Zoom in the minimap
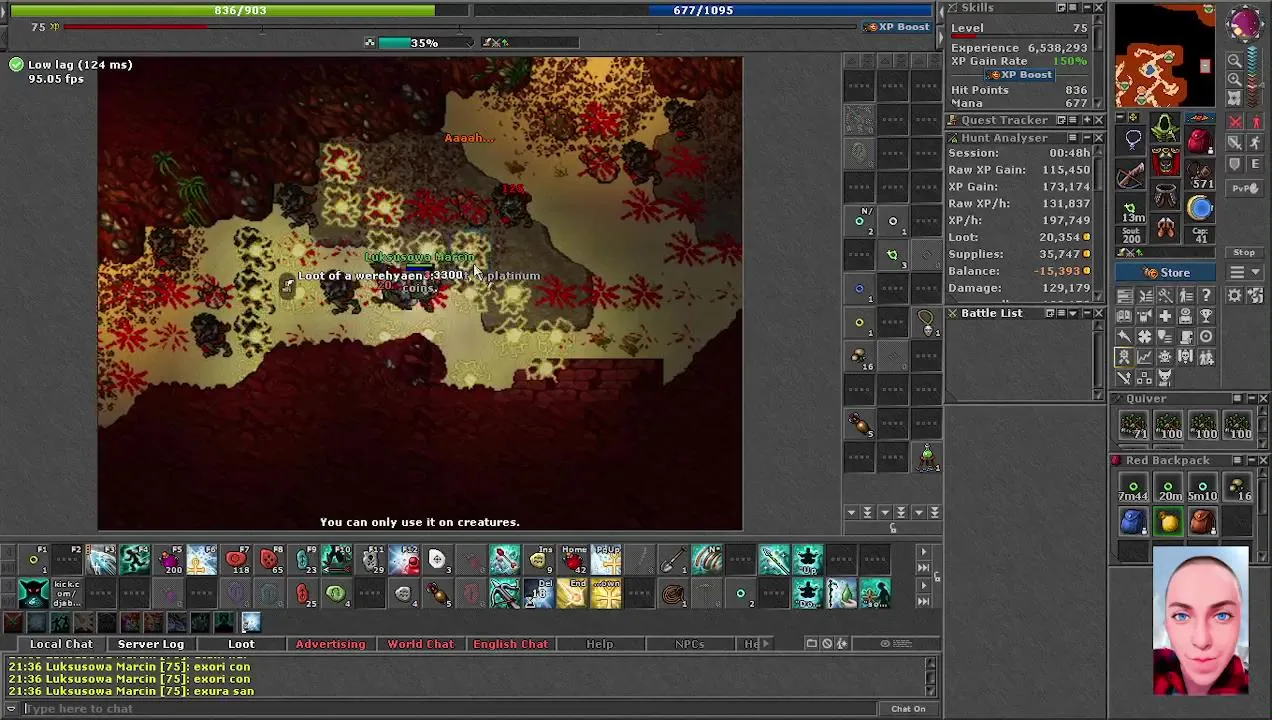The image size is (1272, 720). (x=1235, y=79)
